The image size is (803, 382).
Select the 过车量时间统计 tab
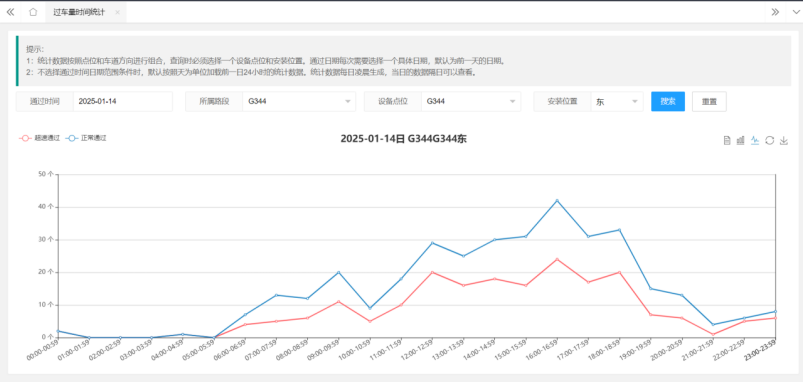[79, 12]
